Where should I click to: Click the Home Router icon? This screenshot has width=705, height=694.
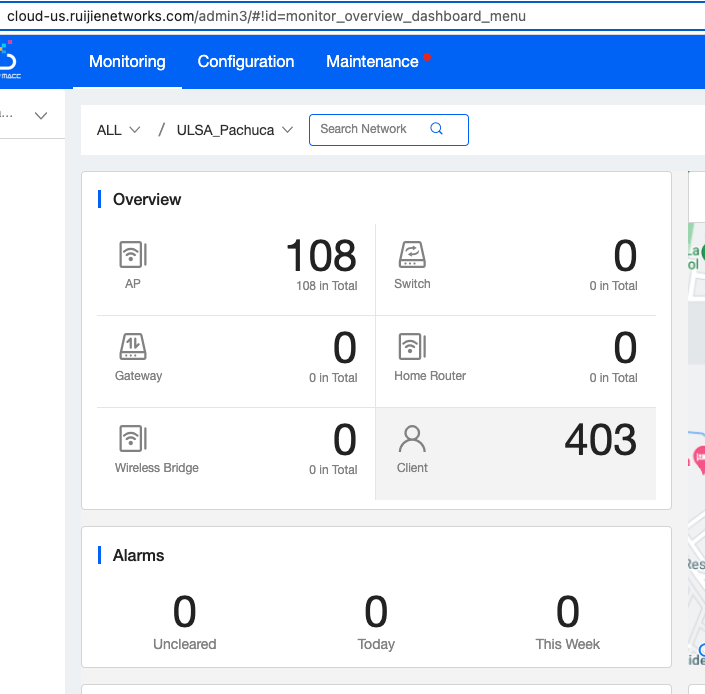412,347
